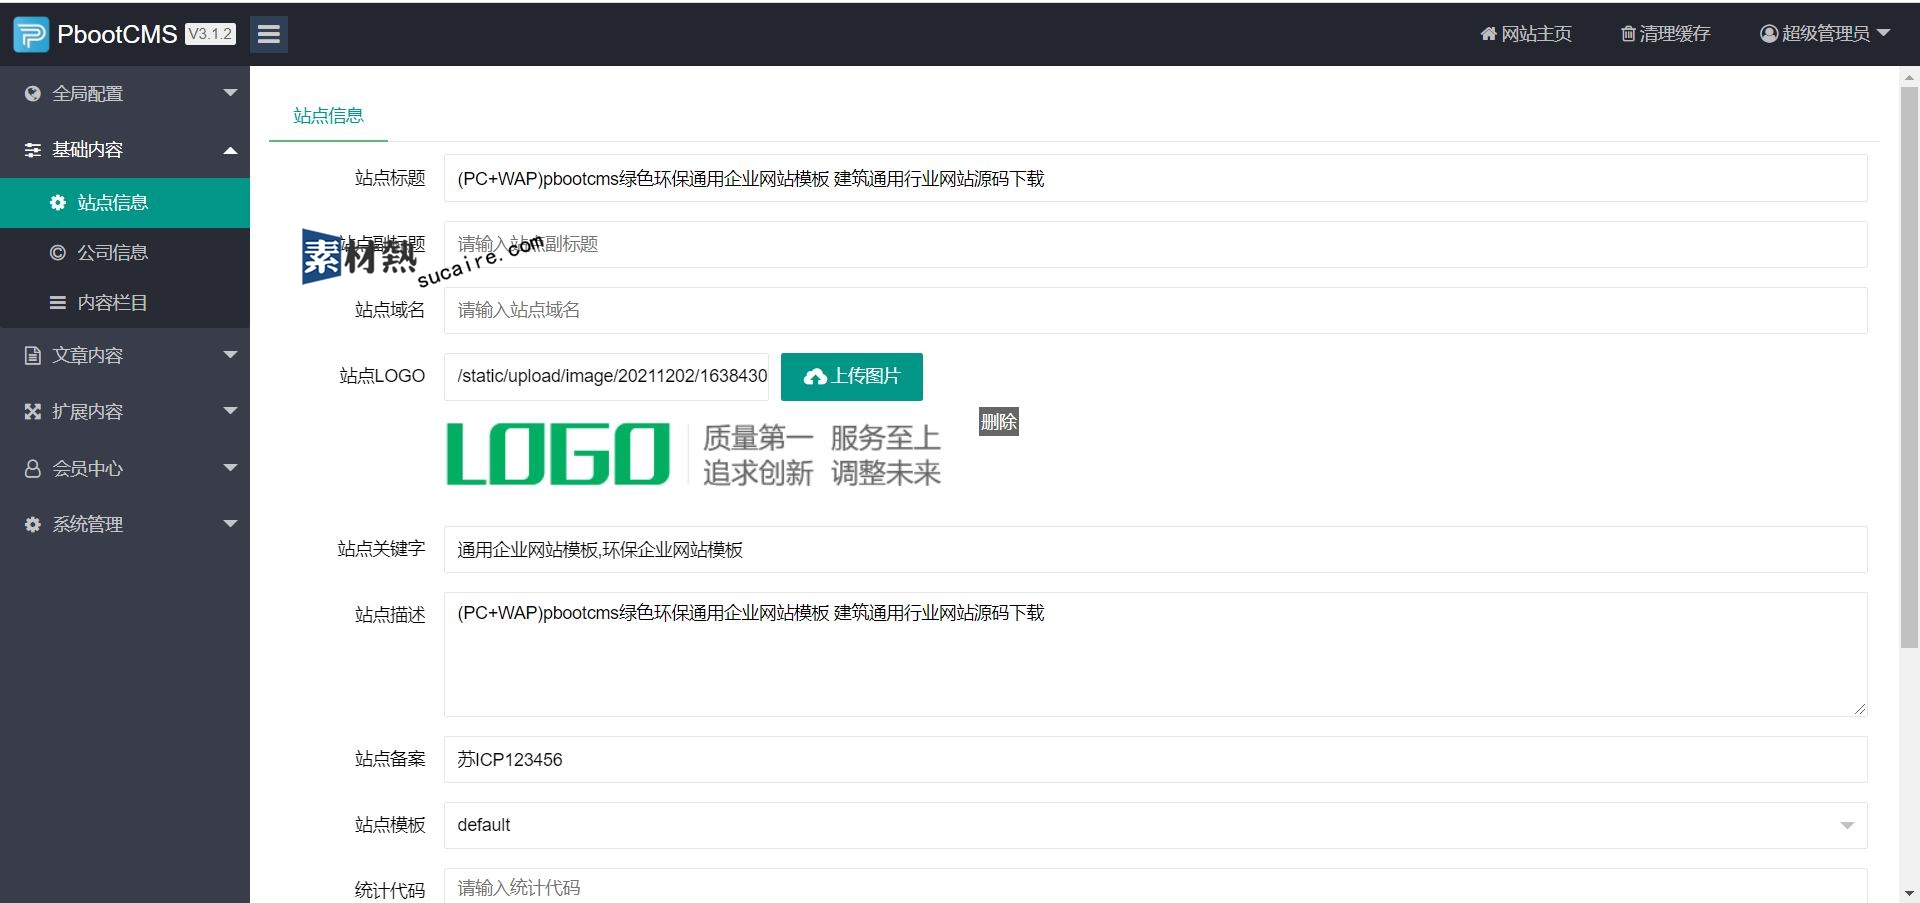The image size is (1920, 903).
Task: Click the copyright icon beside 公司信息
Action: [58, 253]
